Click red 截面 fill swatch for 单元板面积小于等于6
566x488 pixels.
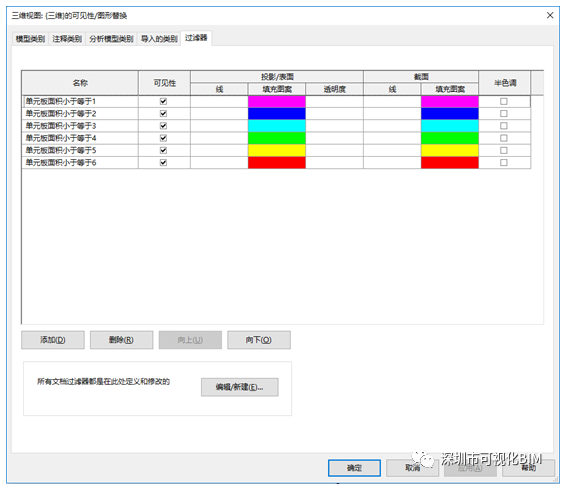(x=450, y=163)
